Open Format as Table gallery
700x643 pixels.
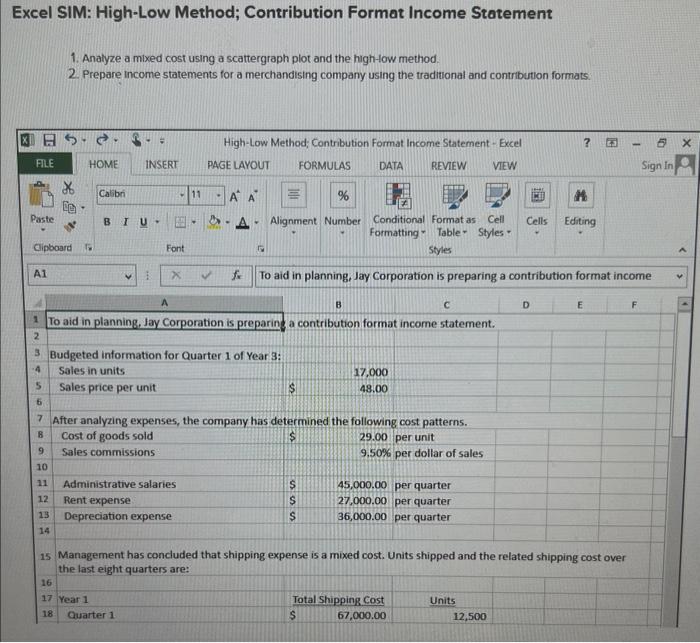pyautogui.click(x=454, y=210)
